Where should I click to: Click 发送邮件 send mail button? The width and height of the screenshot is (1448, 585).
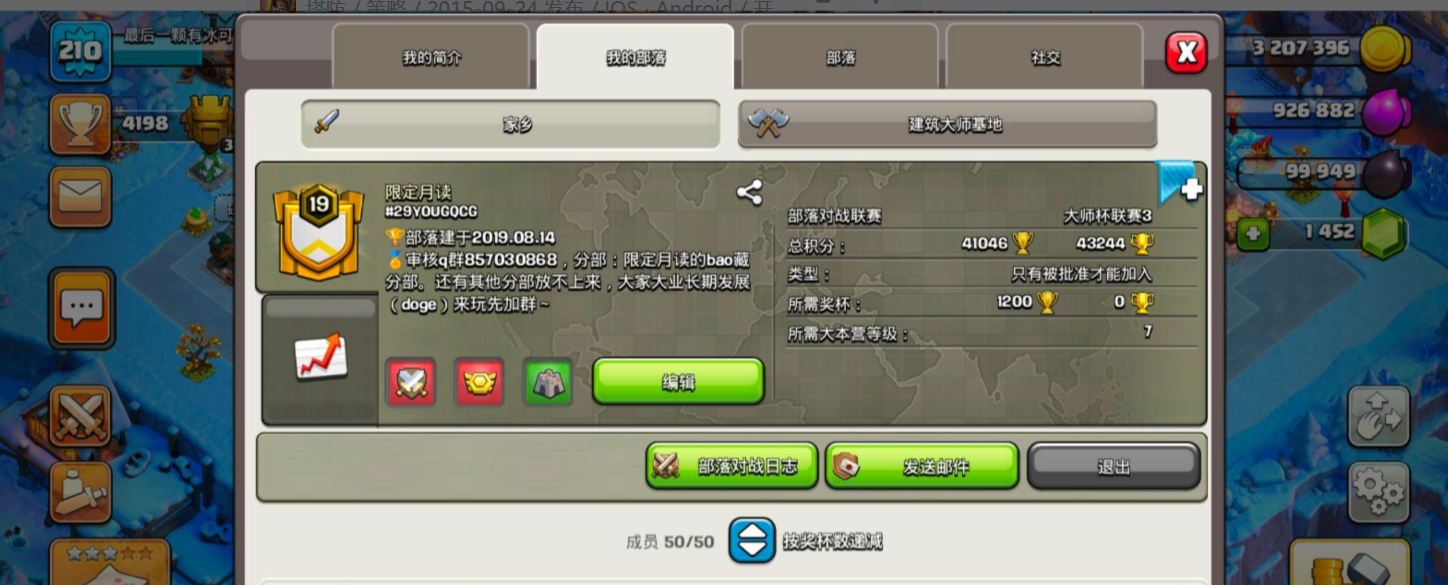pos(922,466)
